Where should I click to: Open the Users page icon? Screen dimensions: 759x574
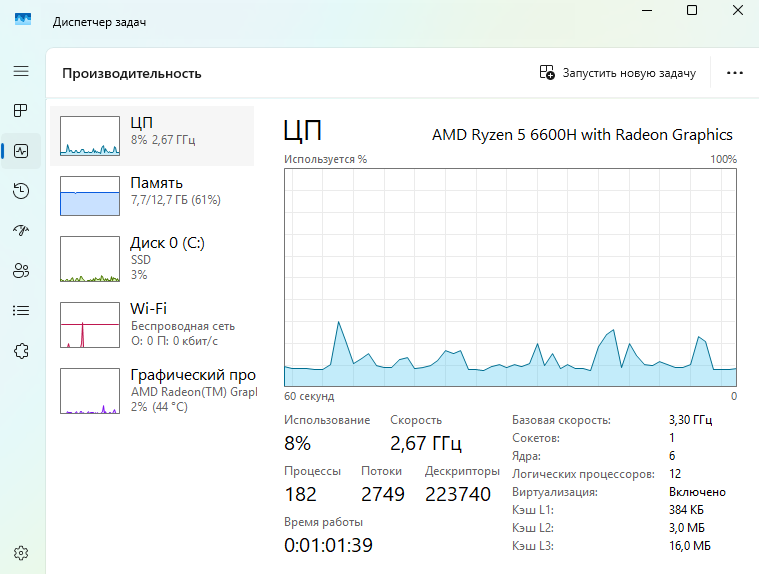pyautogui.click(x=21, y=270)
